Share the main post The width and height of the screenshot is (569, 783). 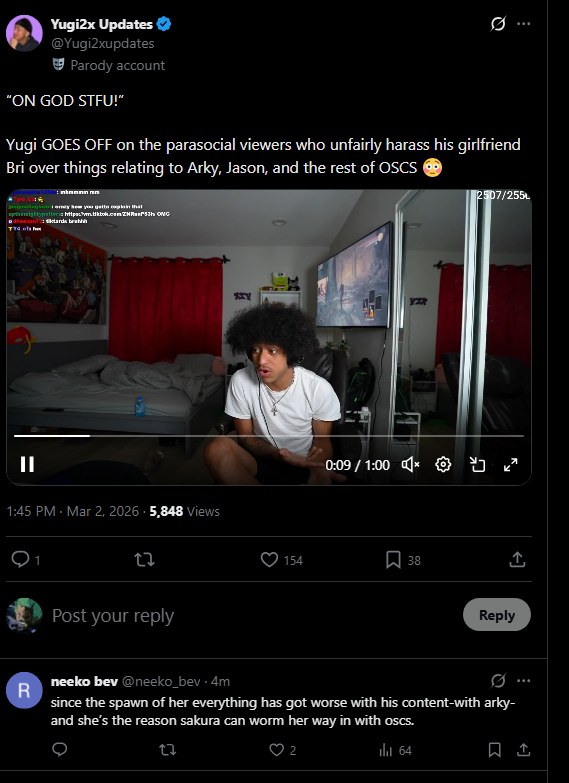coord(517,559)
